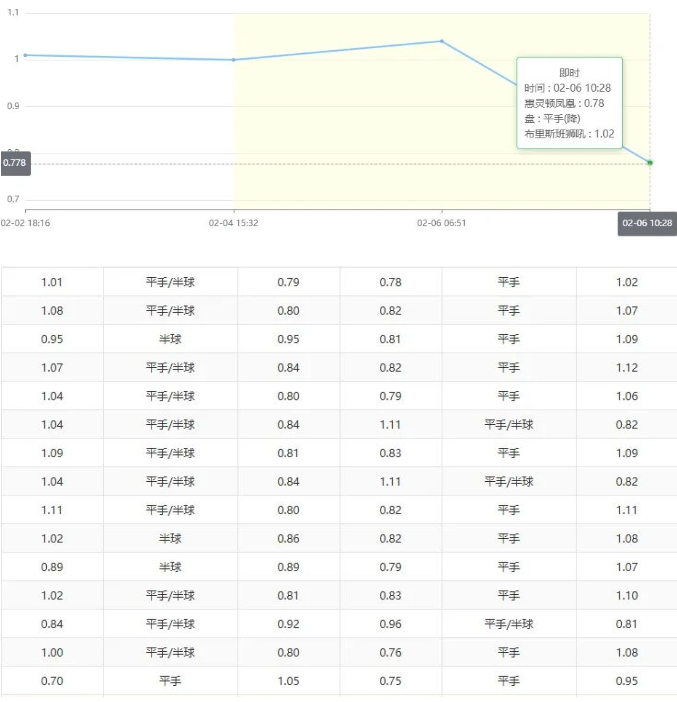Click the 1.12 value in the table
This screenshot has width=677, height=702.
(x=627, y=367)
